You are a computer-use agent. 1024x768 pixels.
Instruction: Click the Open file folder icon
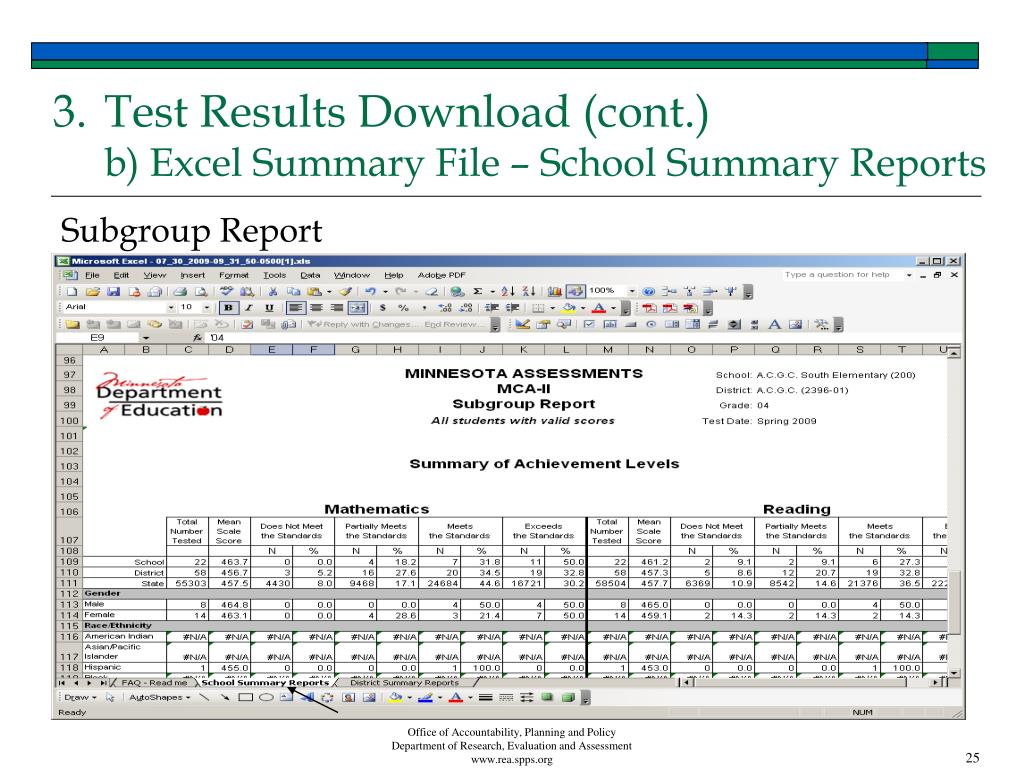[x=93, y=291]
